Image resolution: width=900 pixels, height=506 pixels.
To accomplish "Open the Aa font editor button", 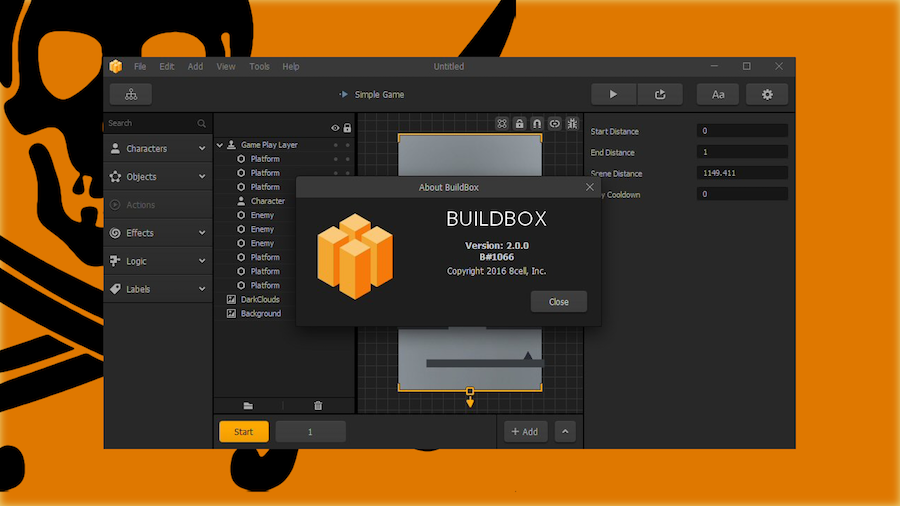I will point(717,95).
